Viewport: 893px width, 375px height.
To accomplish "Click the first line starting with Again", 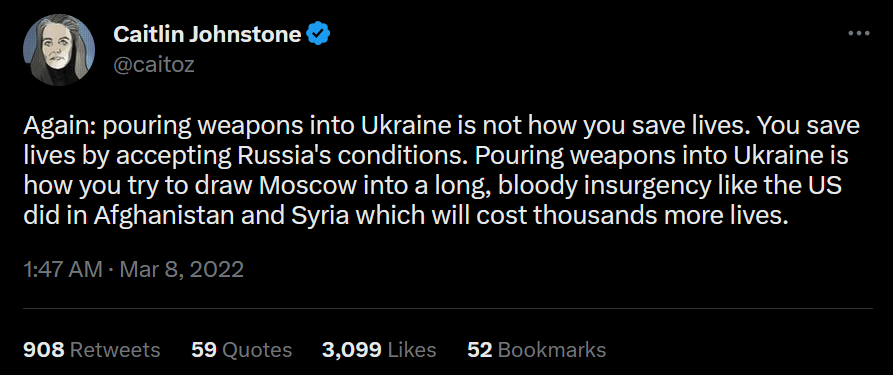I will click(442, 127).
